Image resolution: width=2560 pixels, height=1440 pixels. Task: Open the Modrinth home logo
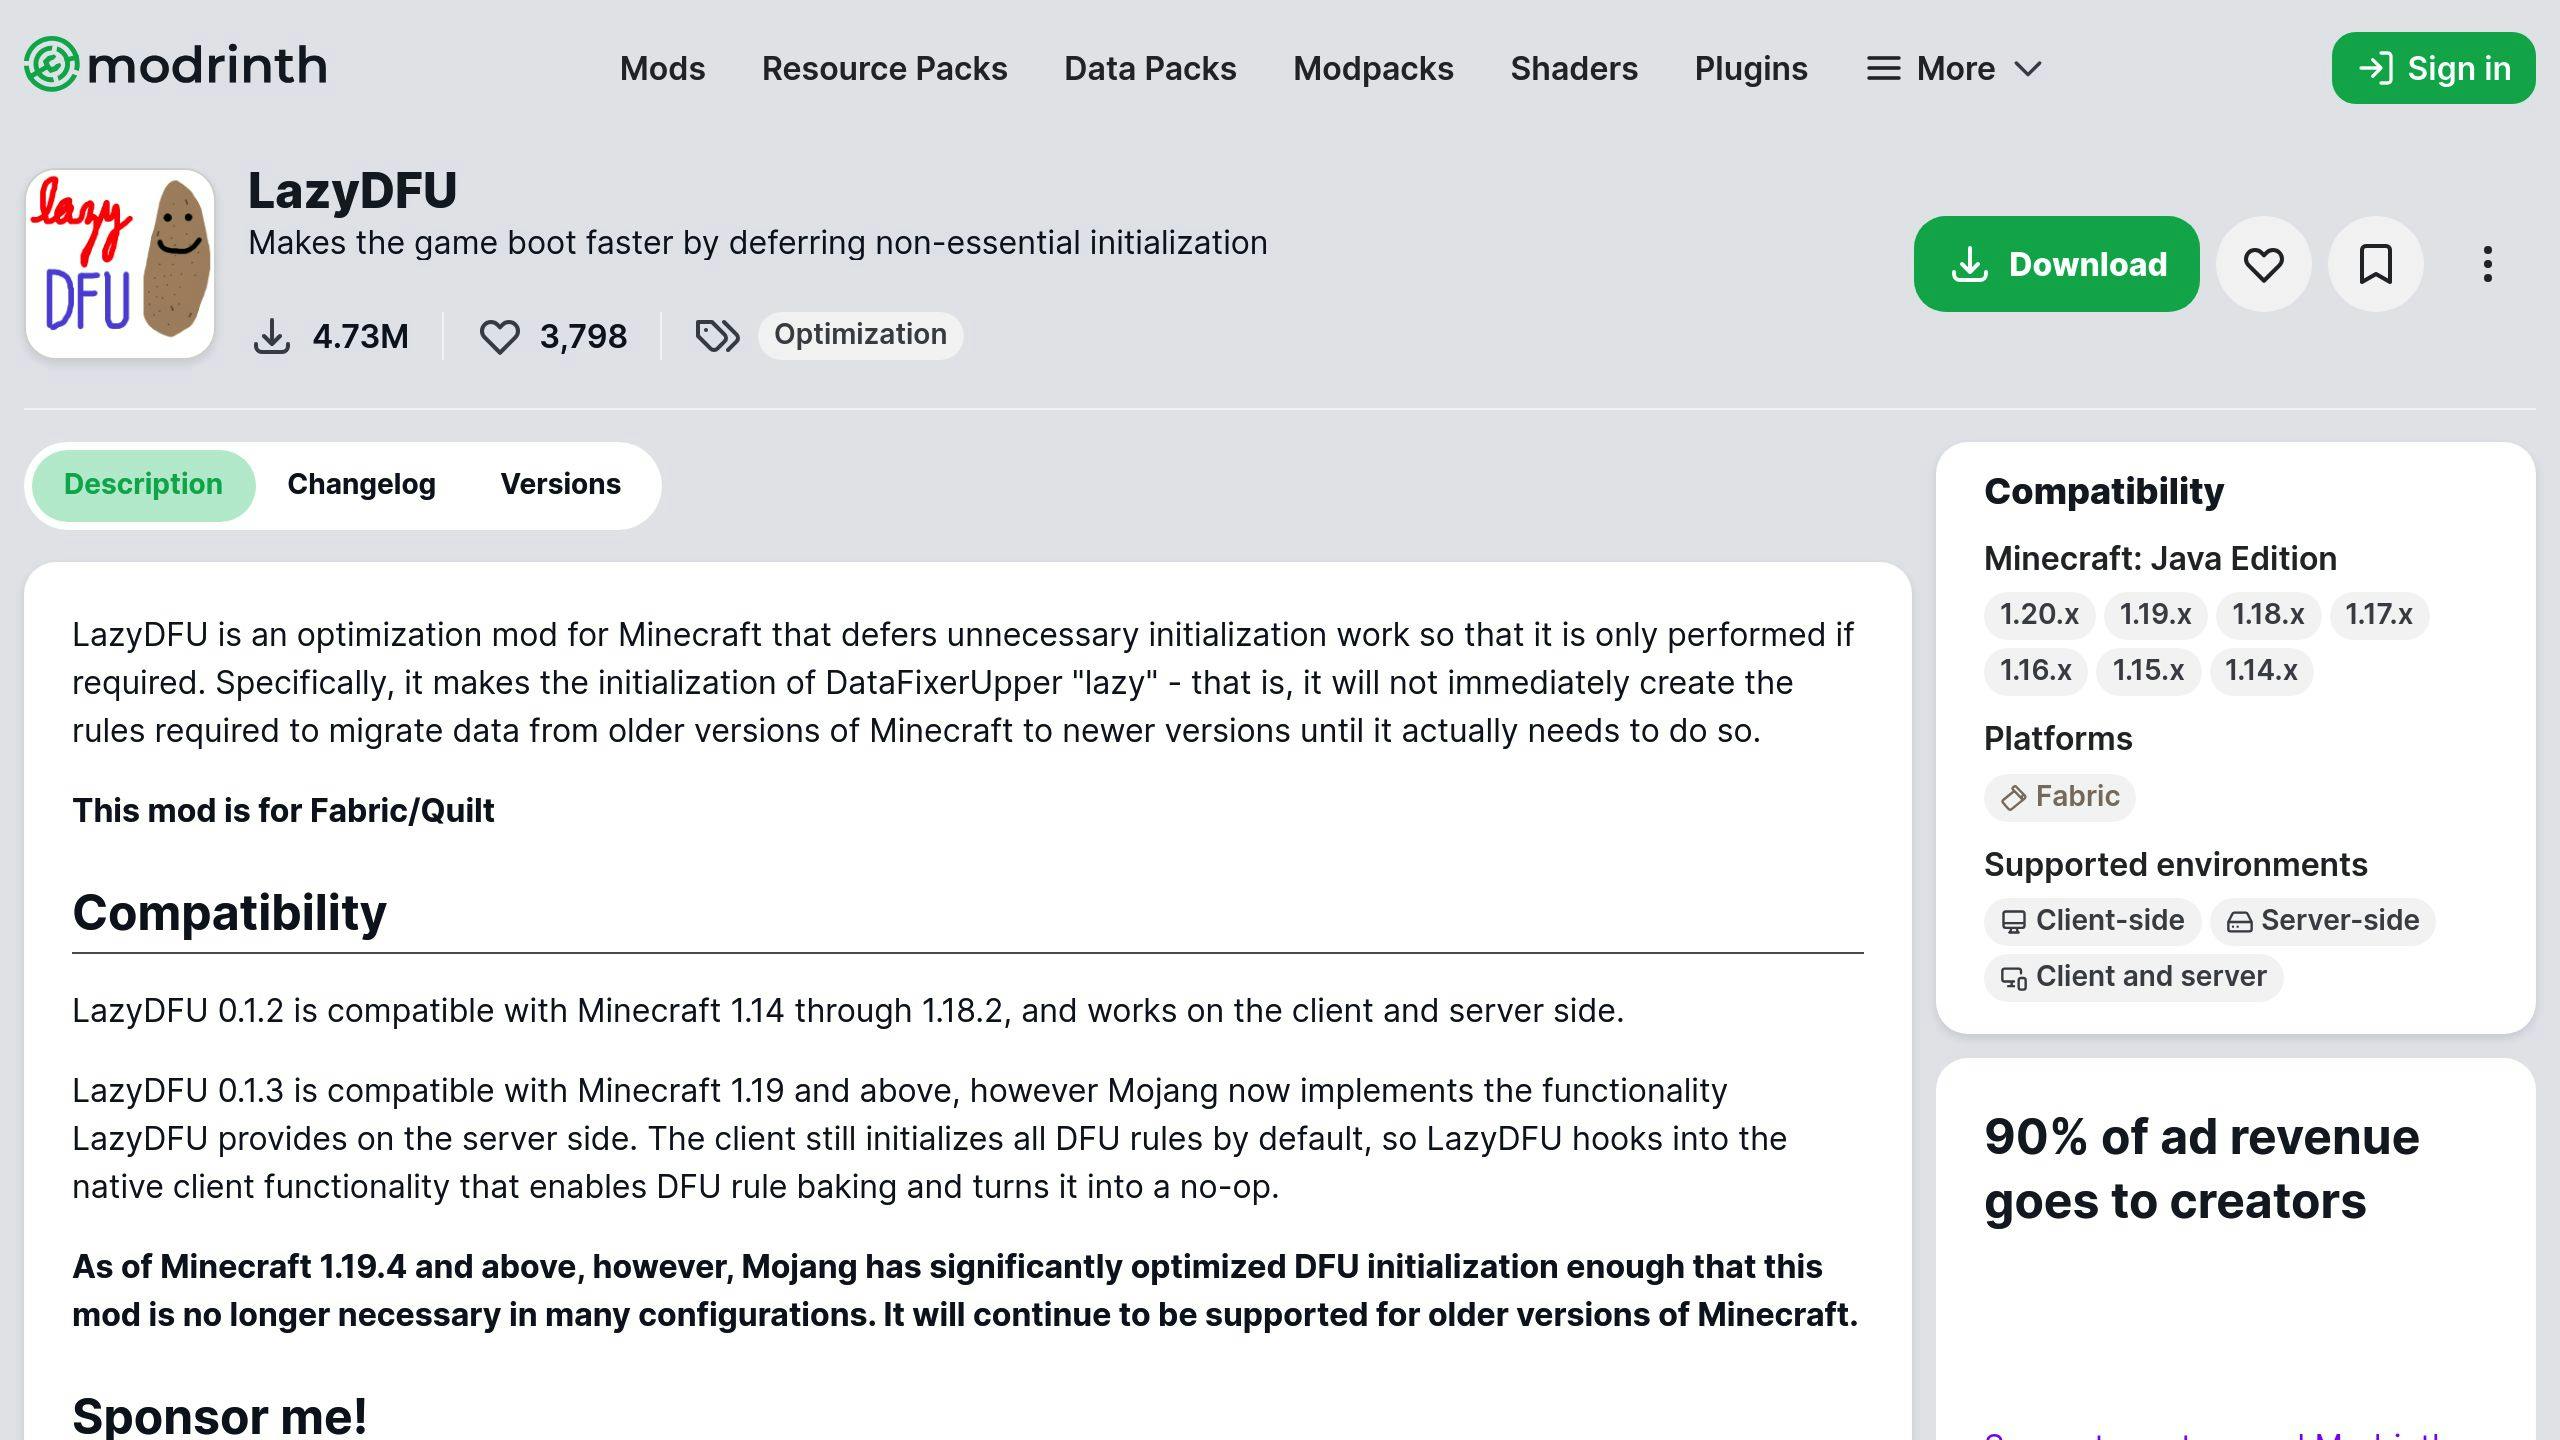176,66
